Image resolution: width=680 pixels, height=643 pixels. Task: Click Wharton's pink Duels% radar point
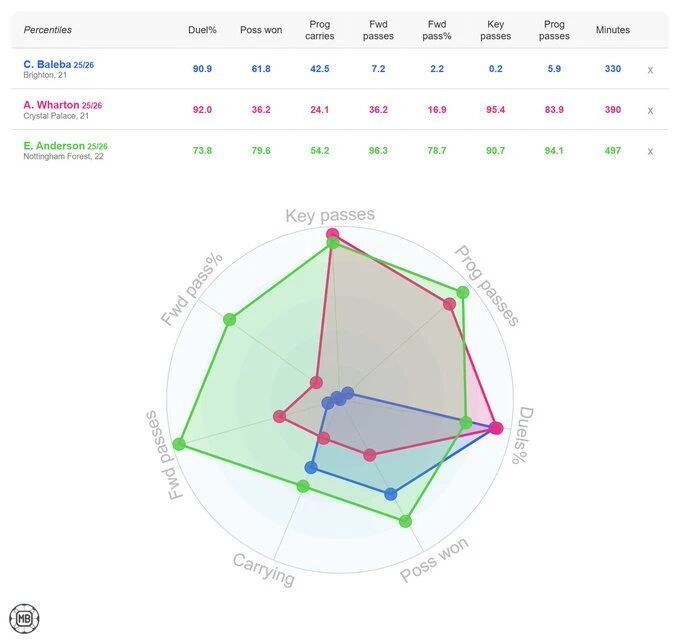[496, 428]
